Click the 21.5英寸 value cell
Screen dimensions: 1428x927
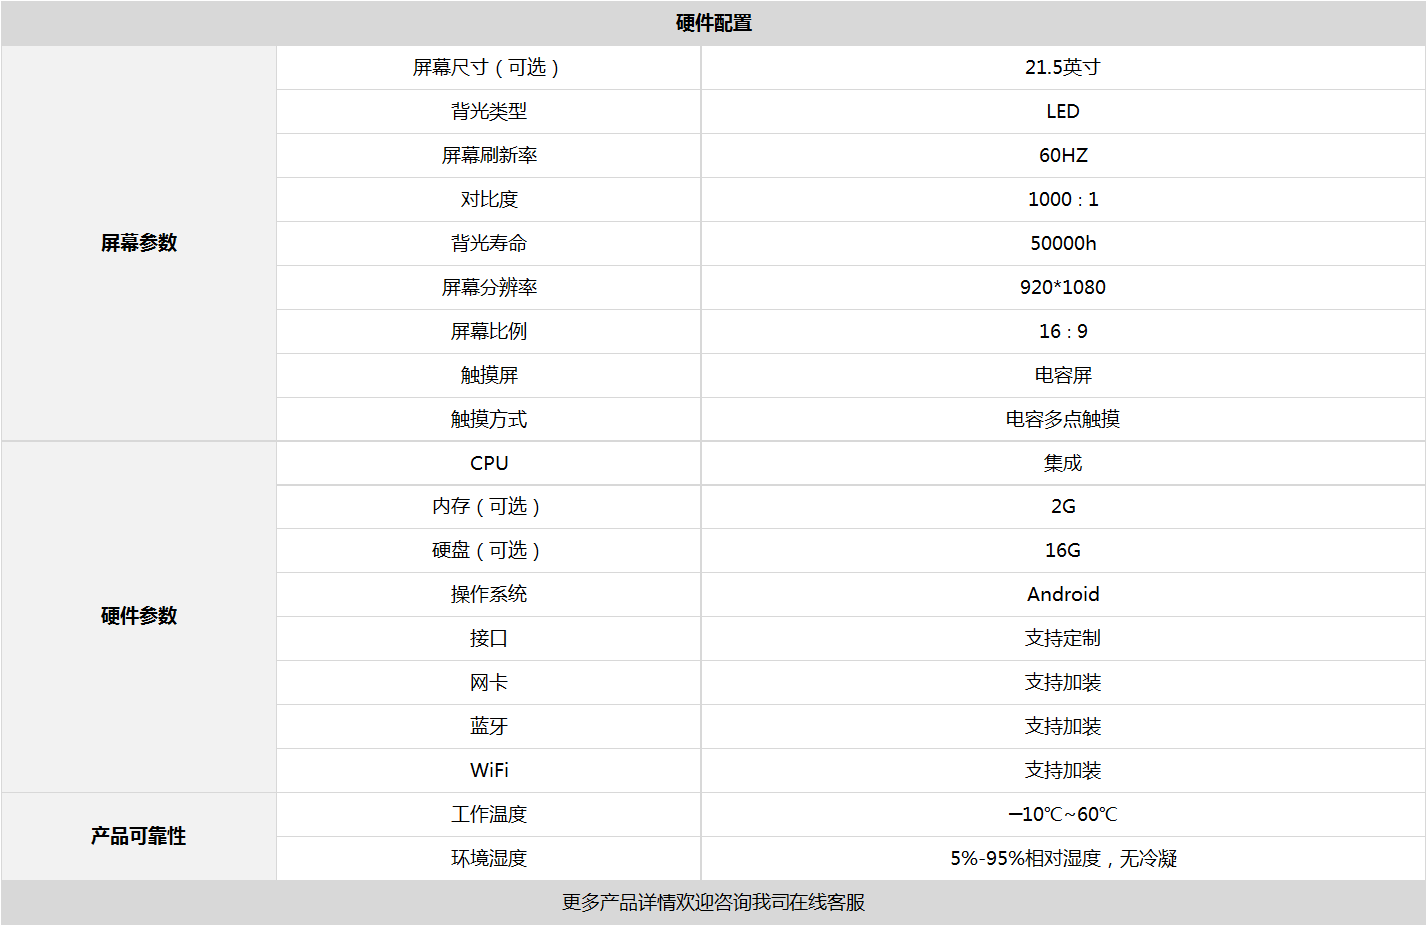tap(1063, 67)
